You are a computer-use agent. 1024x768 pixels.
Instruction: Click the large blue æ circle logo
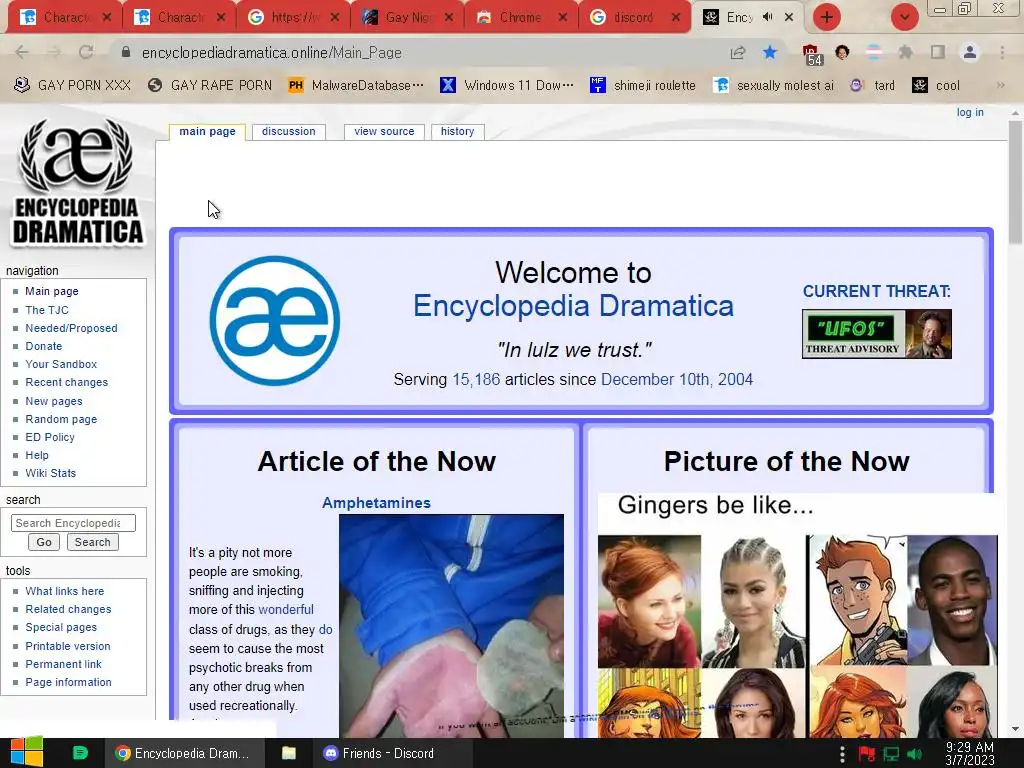click(275, 320)
